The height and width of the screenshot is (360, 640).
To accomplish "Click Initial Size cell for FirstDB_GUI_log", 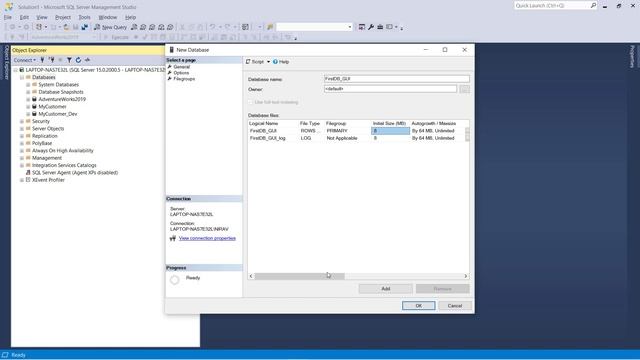I will click(390, 138).
